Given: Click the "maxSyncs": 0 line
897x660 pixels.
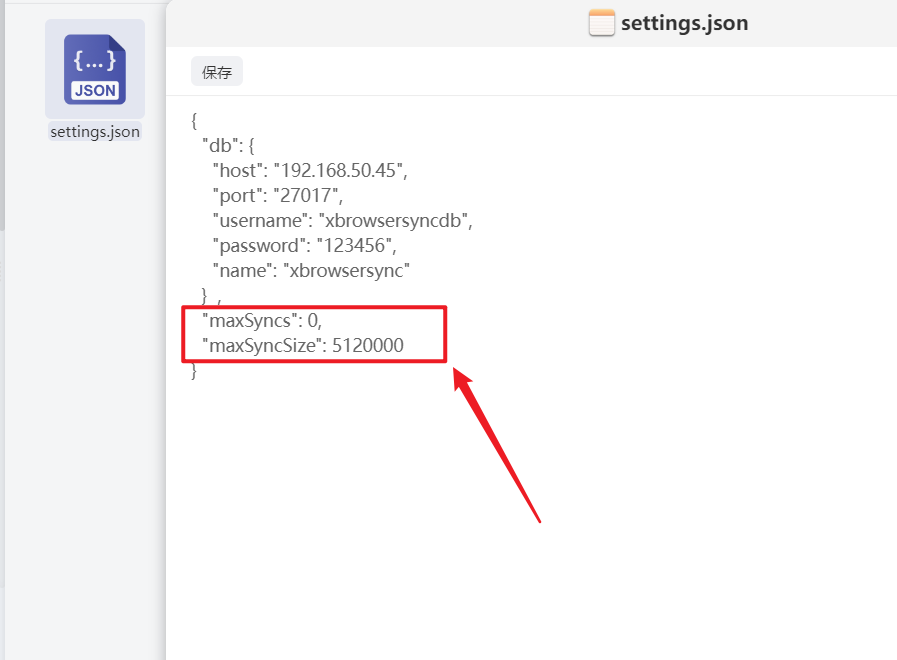Looking at the screenshot, I should [x=262, y=321].
